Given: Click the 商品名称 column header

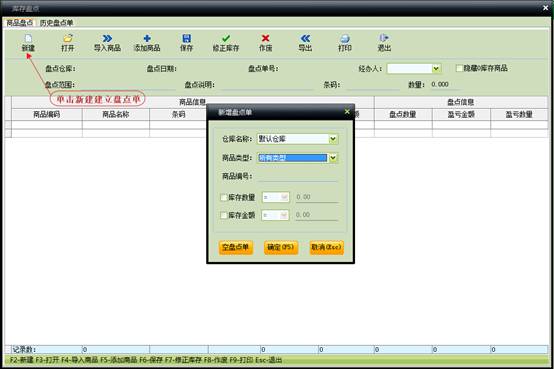Looking at the screenshot, I should (x=116, y=114).
